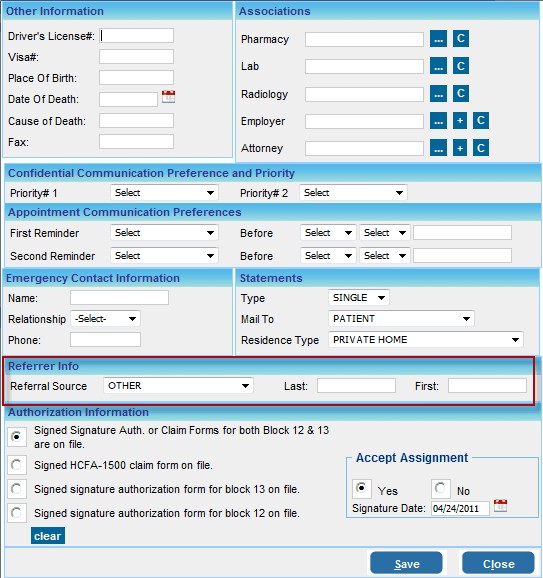Open Pharmacy lookup ellipsis button

pos(438,39)
